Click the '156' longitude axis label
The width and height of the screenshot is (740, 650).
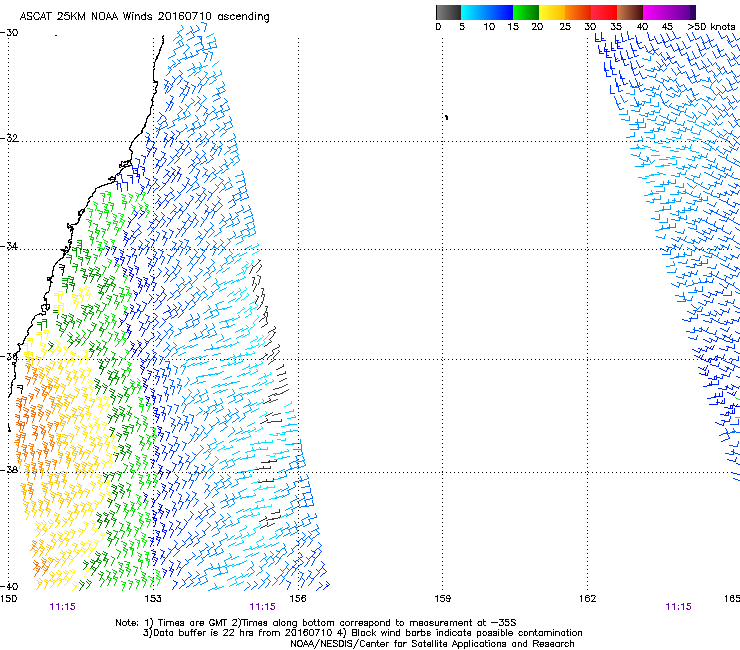(x=298, y=599)
